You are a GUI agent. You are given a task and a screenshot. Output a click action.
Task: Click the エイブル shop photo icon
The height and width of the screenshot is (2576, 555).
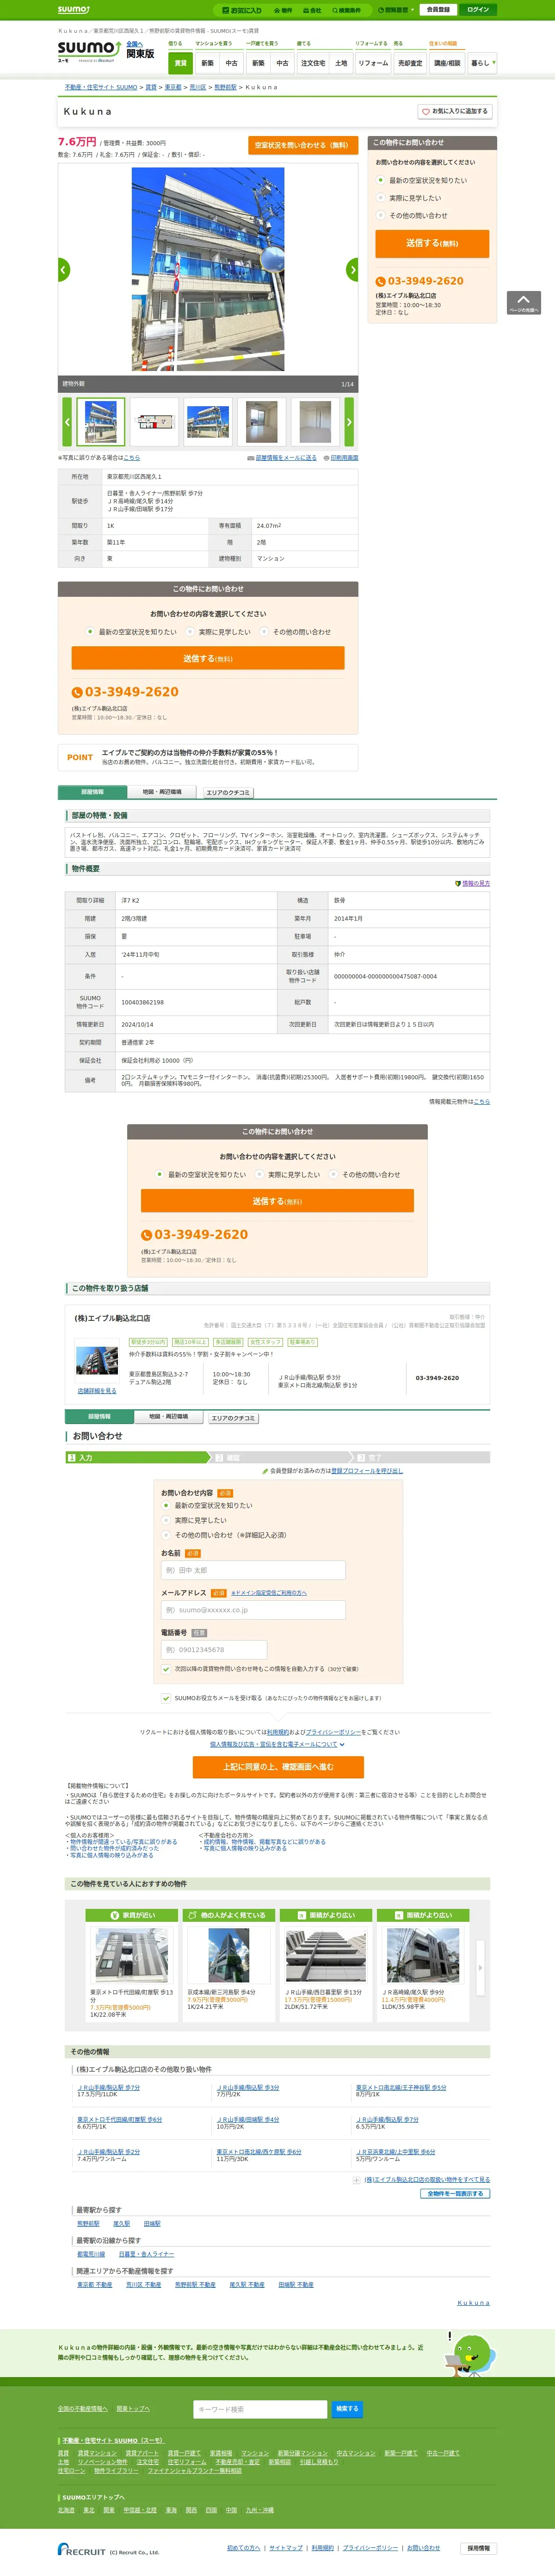(x=97, y=1360)
